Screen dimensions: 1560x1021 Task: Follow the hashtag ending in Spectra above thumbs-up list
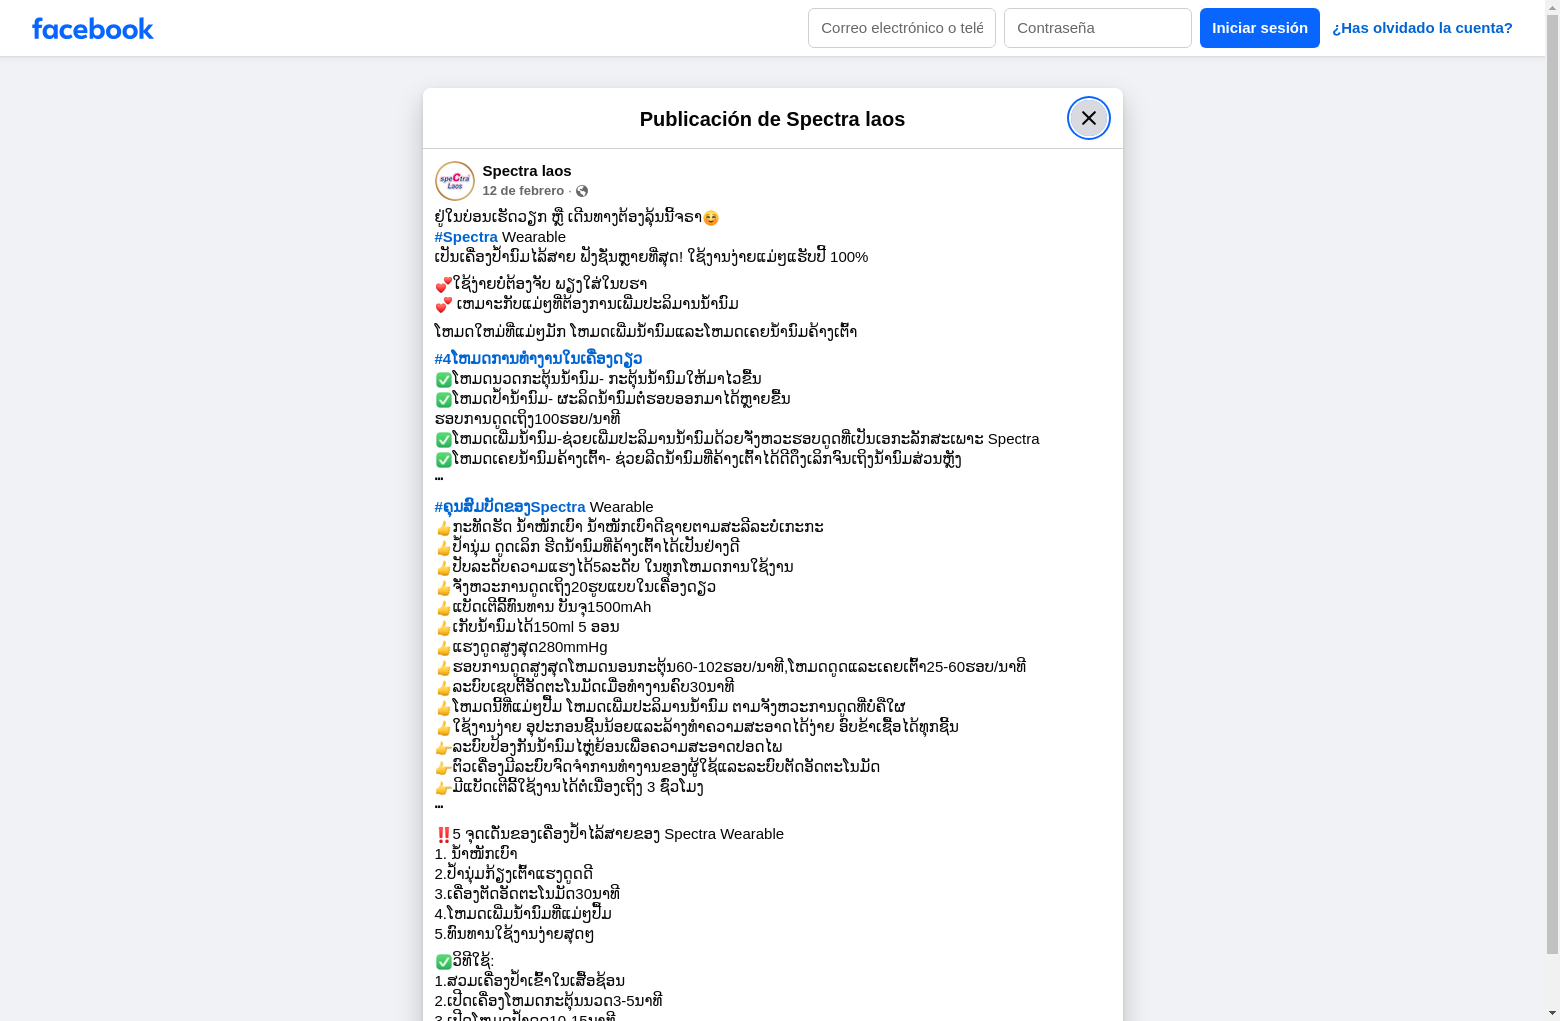coord(510,507)
